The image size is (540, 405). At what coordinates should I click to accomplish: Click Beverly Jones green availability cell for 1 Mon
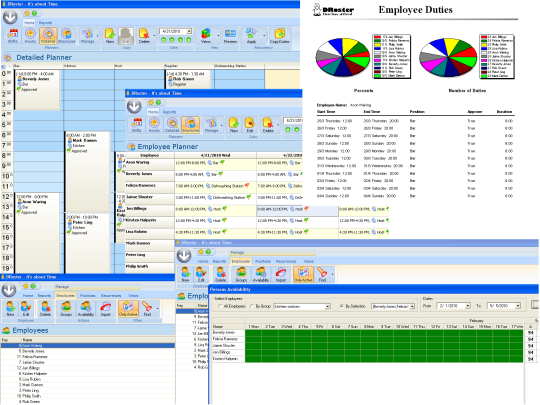point(253,333)
